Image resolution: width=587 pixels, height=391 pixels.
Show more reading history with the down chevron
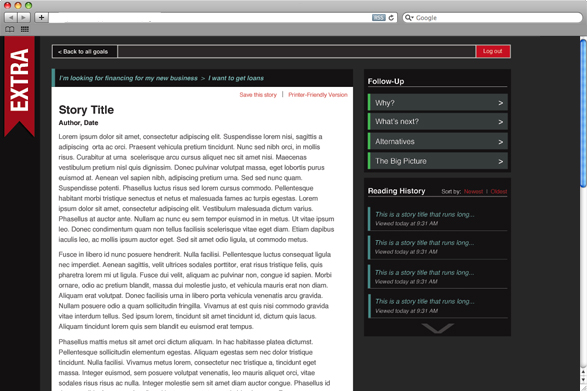click(437, 328)
